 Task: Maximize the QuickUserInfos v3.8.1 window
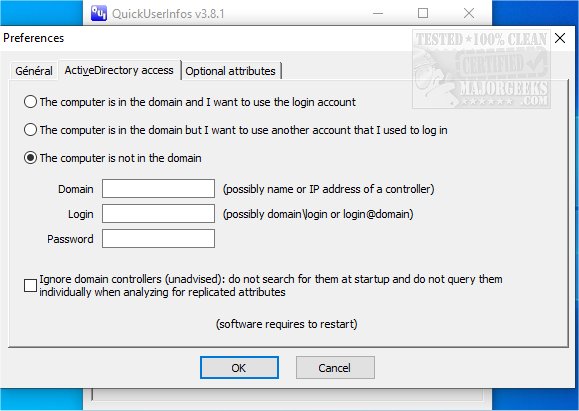(423, 13)
